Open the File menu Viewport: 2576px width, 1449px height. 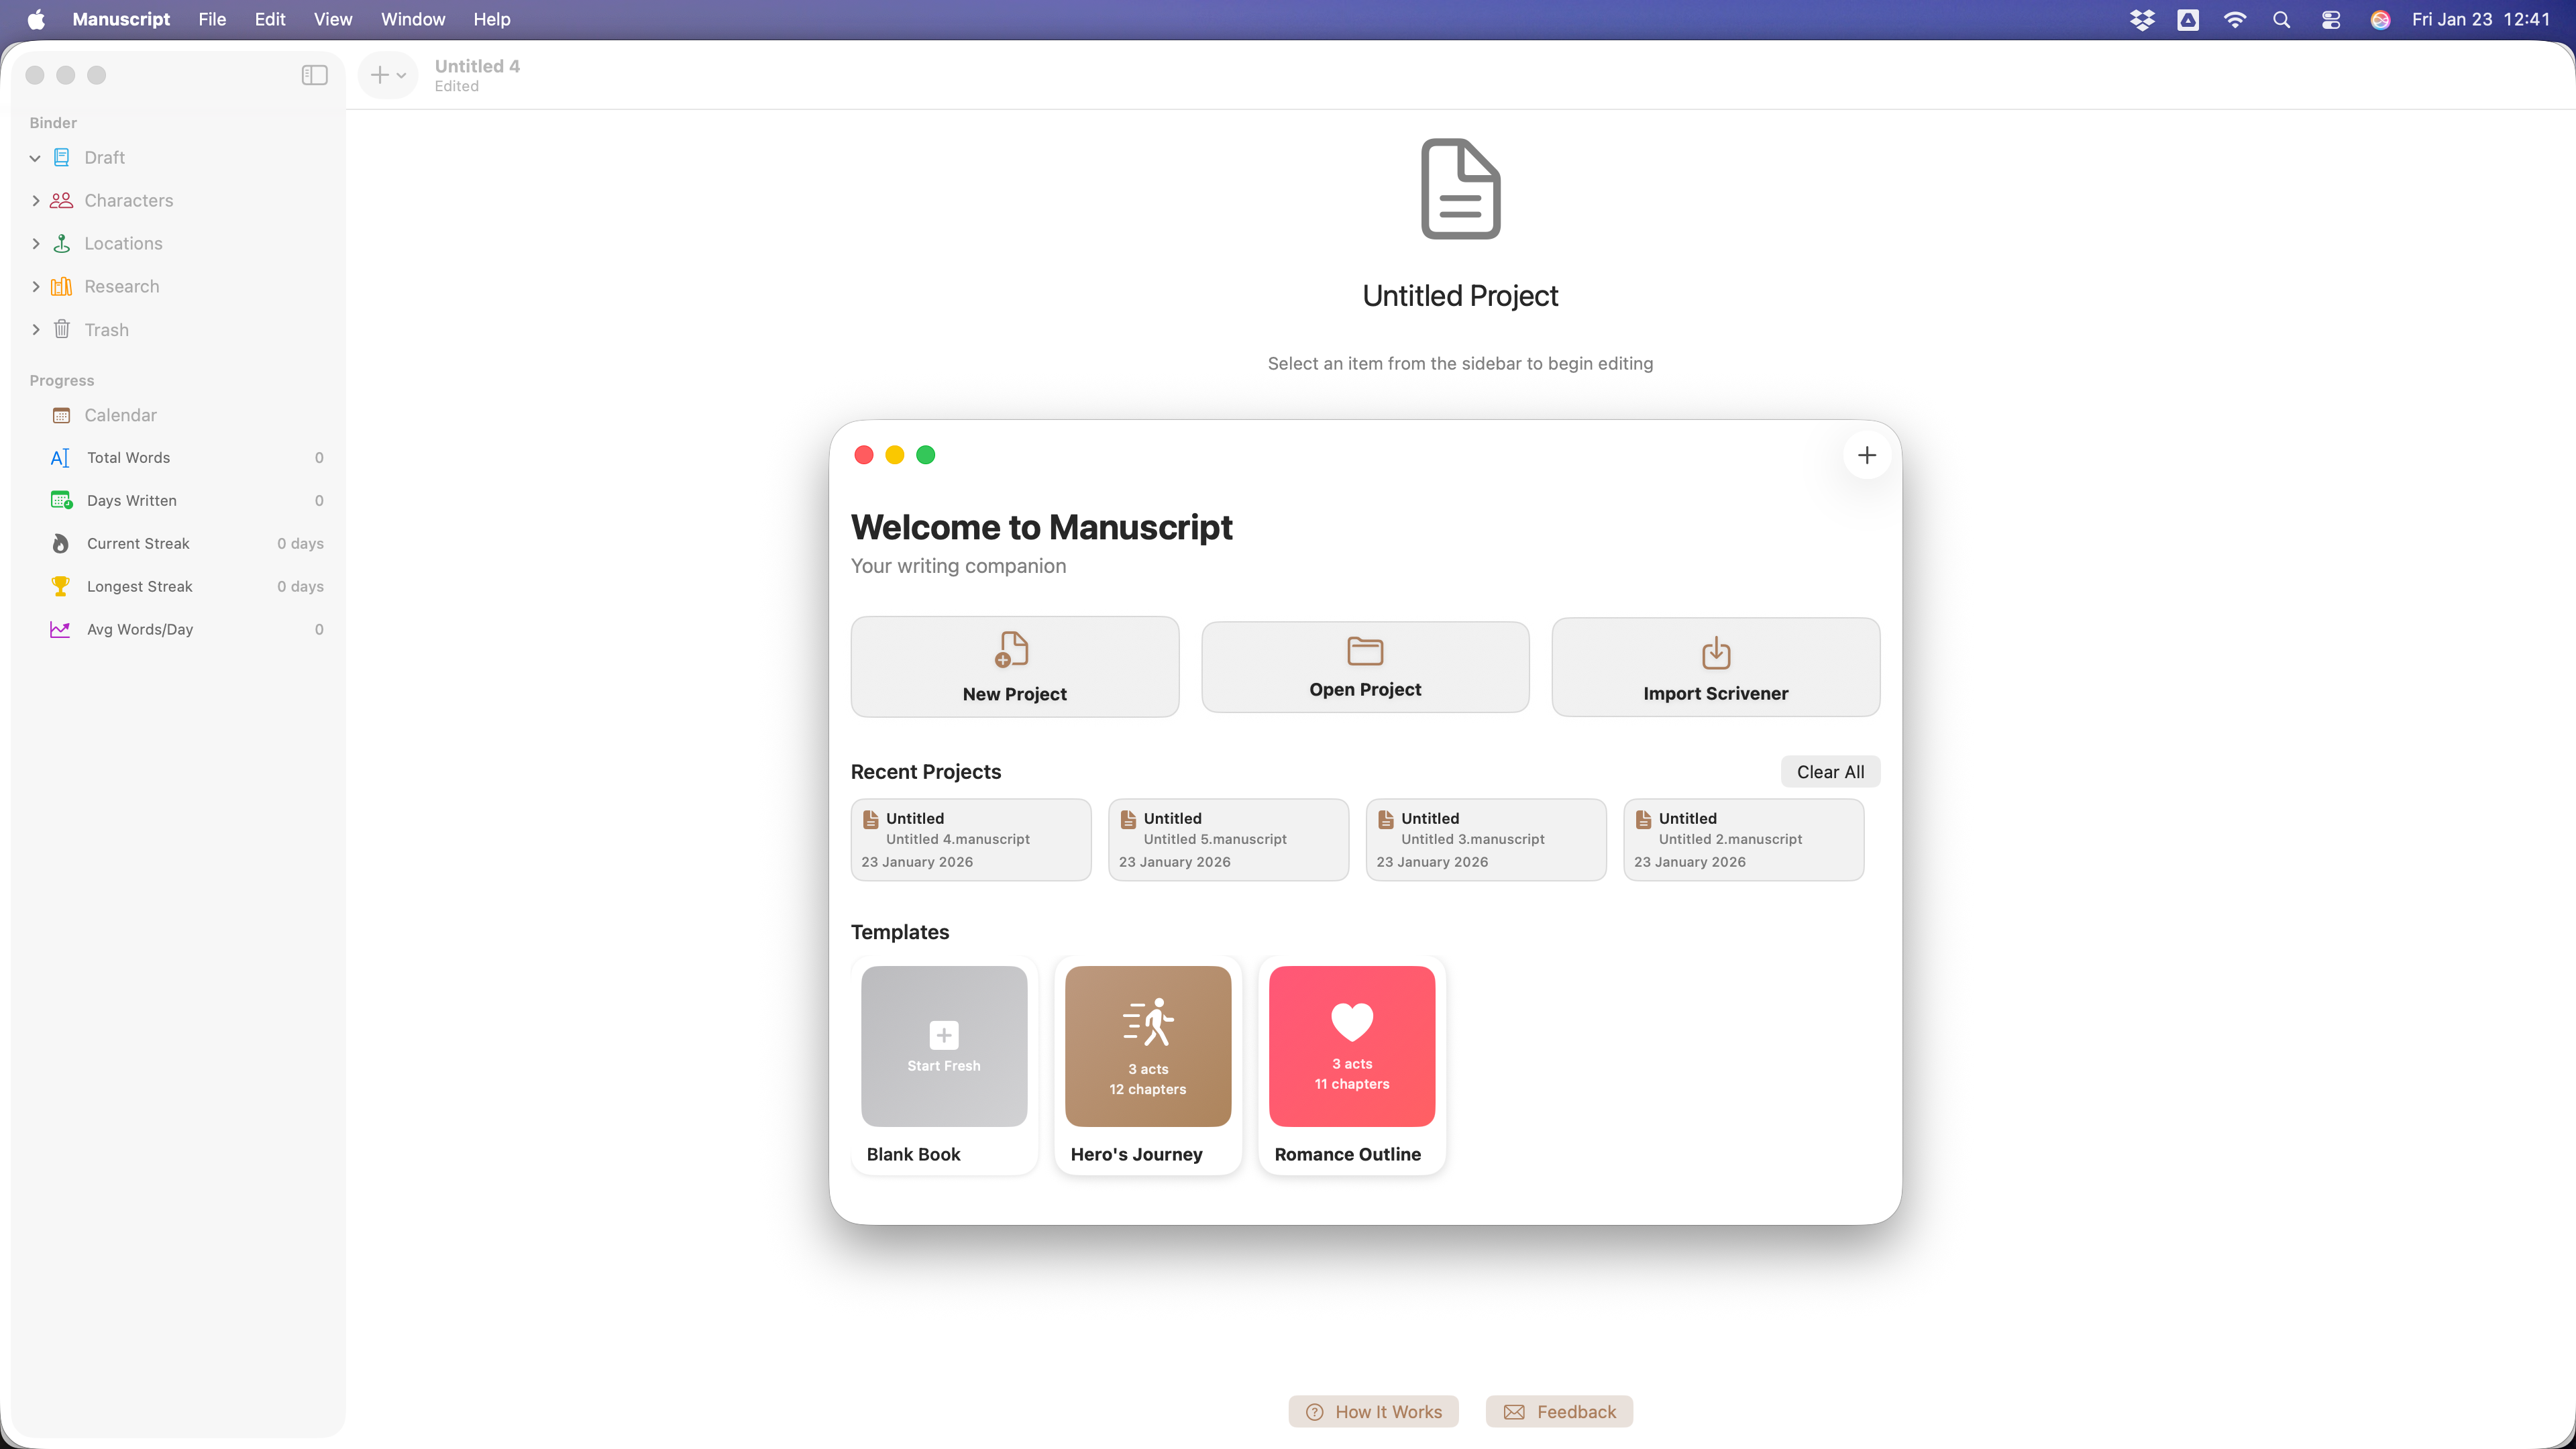click(211, 19)
